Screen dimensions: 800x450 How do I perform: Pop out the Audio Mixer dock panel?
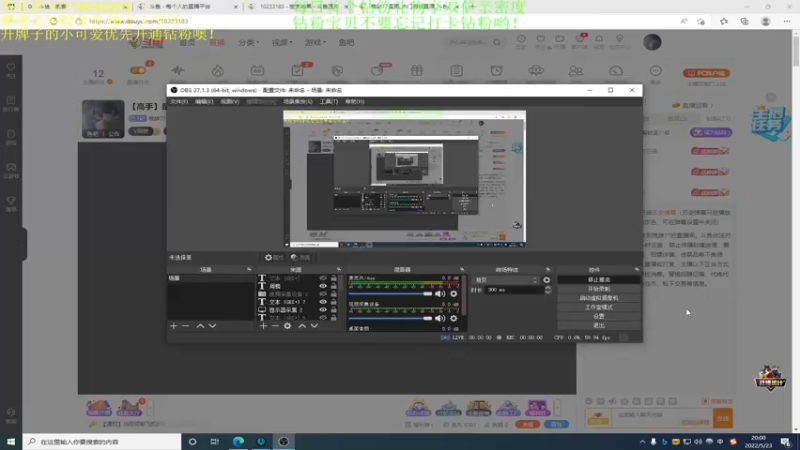tap(462, 269)
